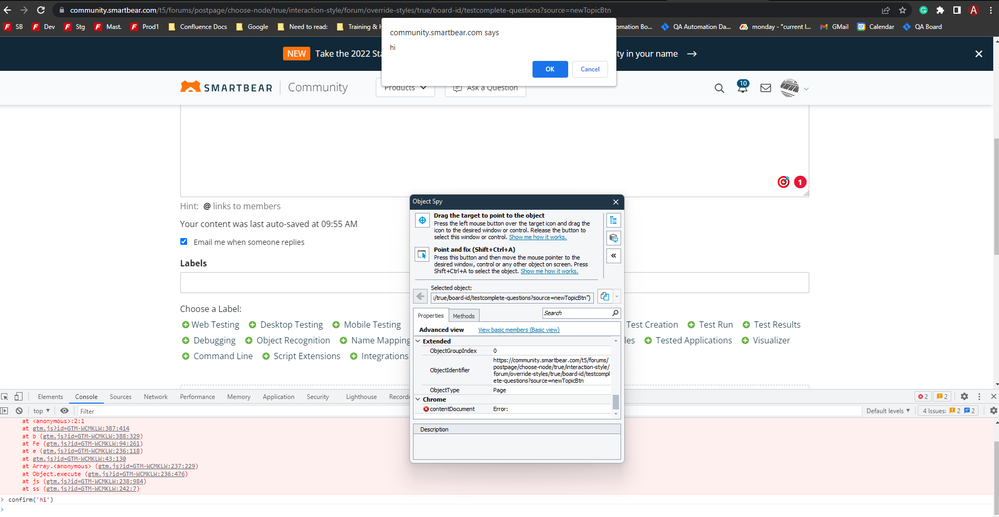
Task: Click the Object Spy back arrow
Action: tap(420, 296)
